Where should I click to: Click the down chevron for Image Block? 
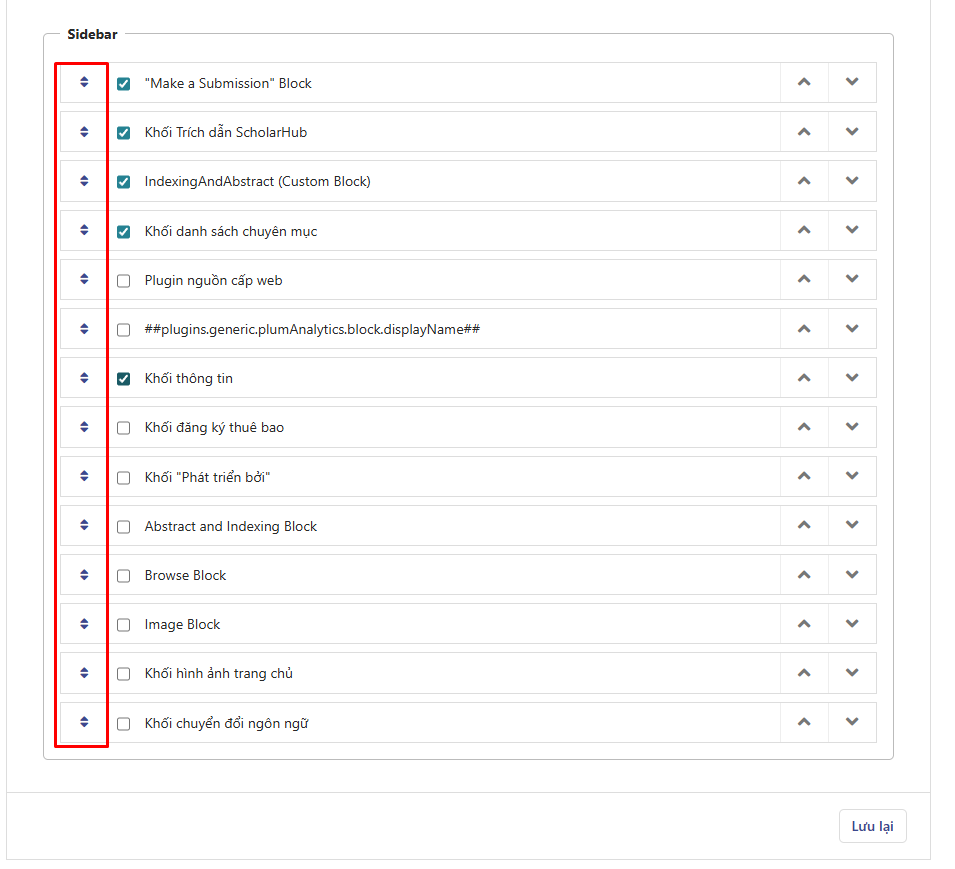852,623
